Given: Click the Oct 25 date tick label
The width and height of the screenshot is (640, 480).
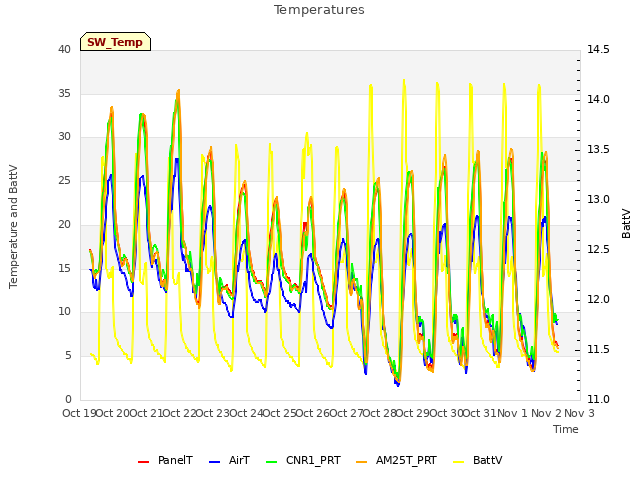Looking at the screenshot, I should (280, 413).
